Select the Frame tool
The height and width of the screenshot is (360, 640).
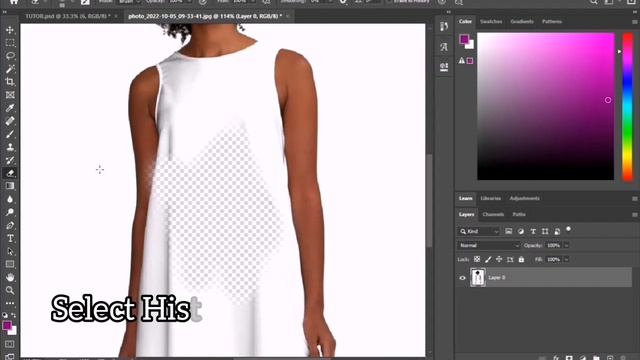click(x=10, y=95)
